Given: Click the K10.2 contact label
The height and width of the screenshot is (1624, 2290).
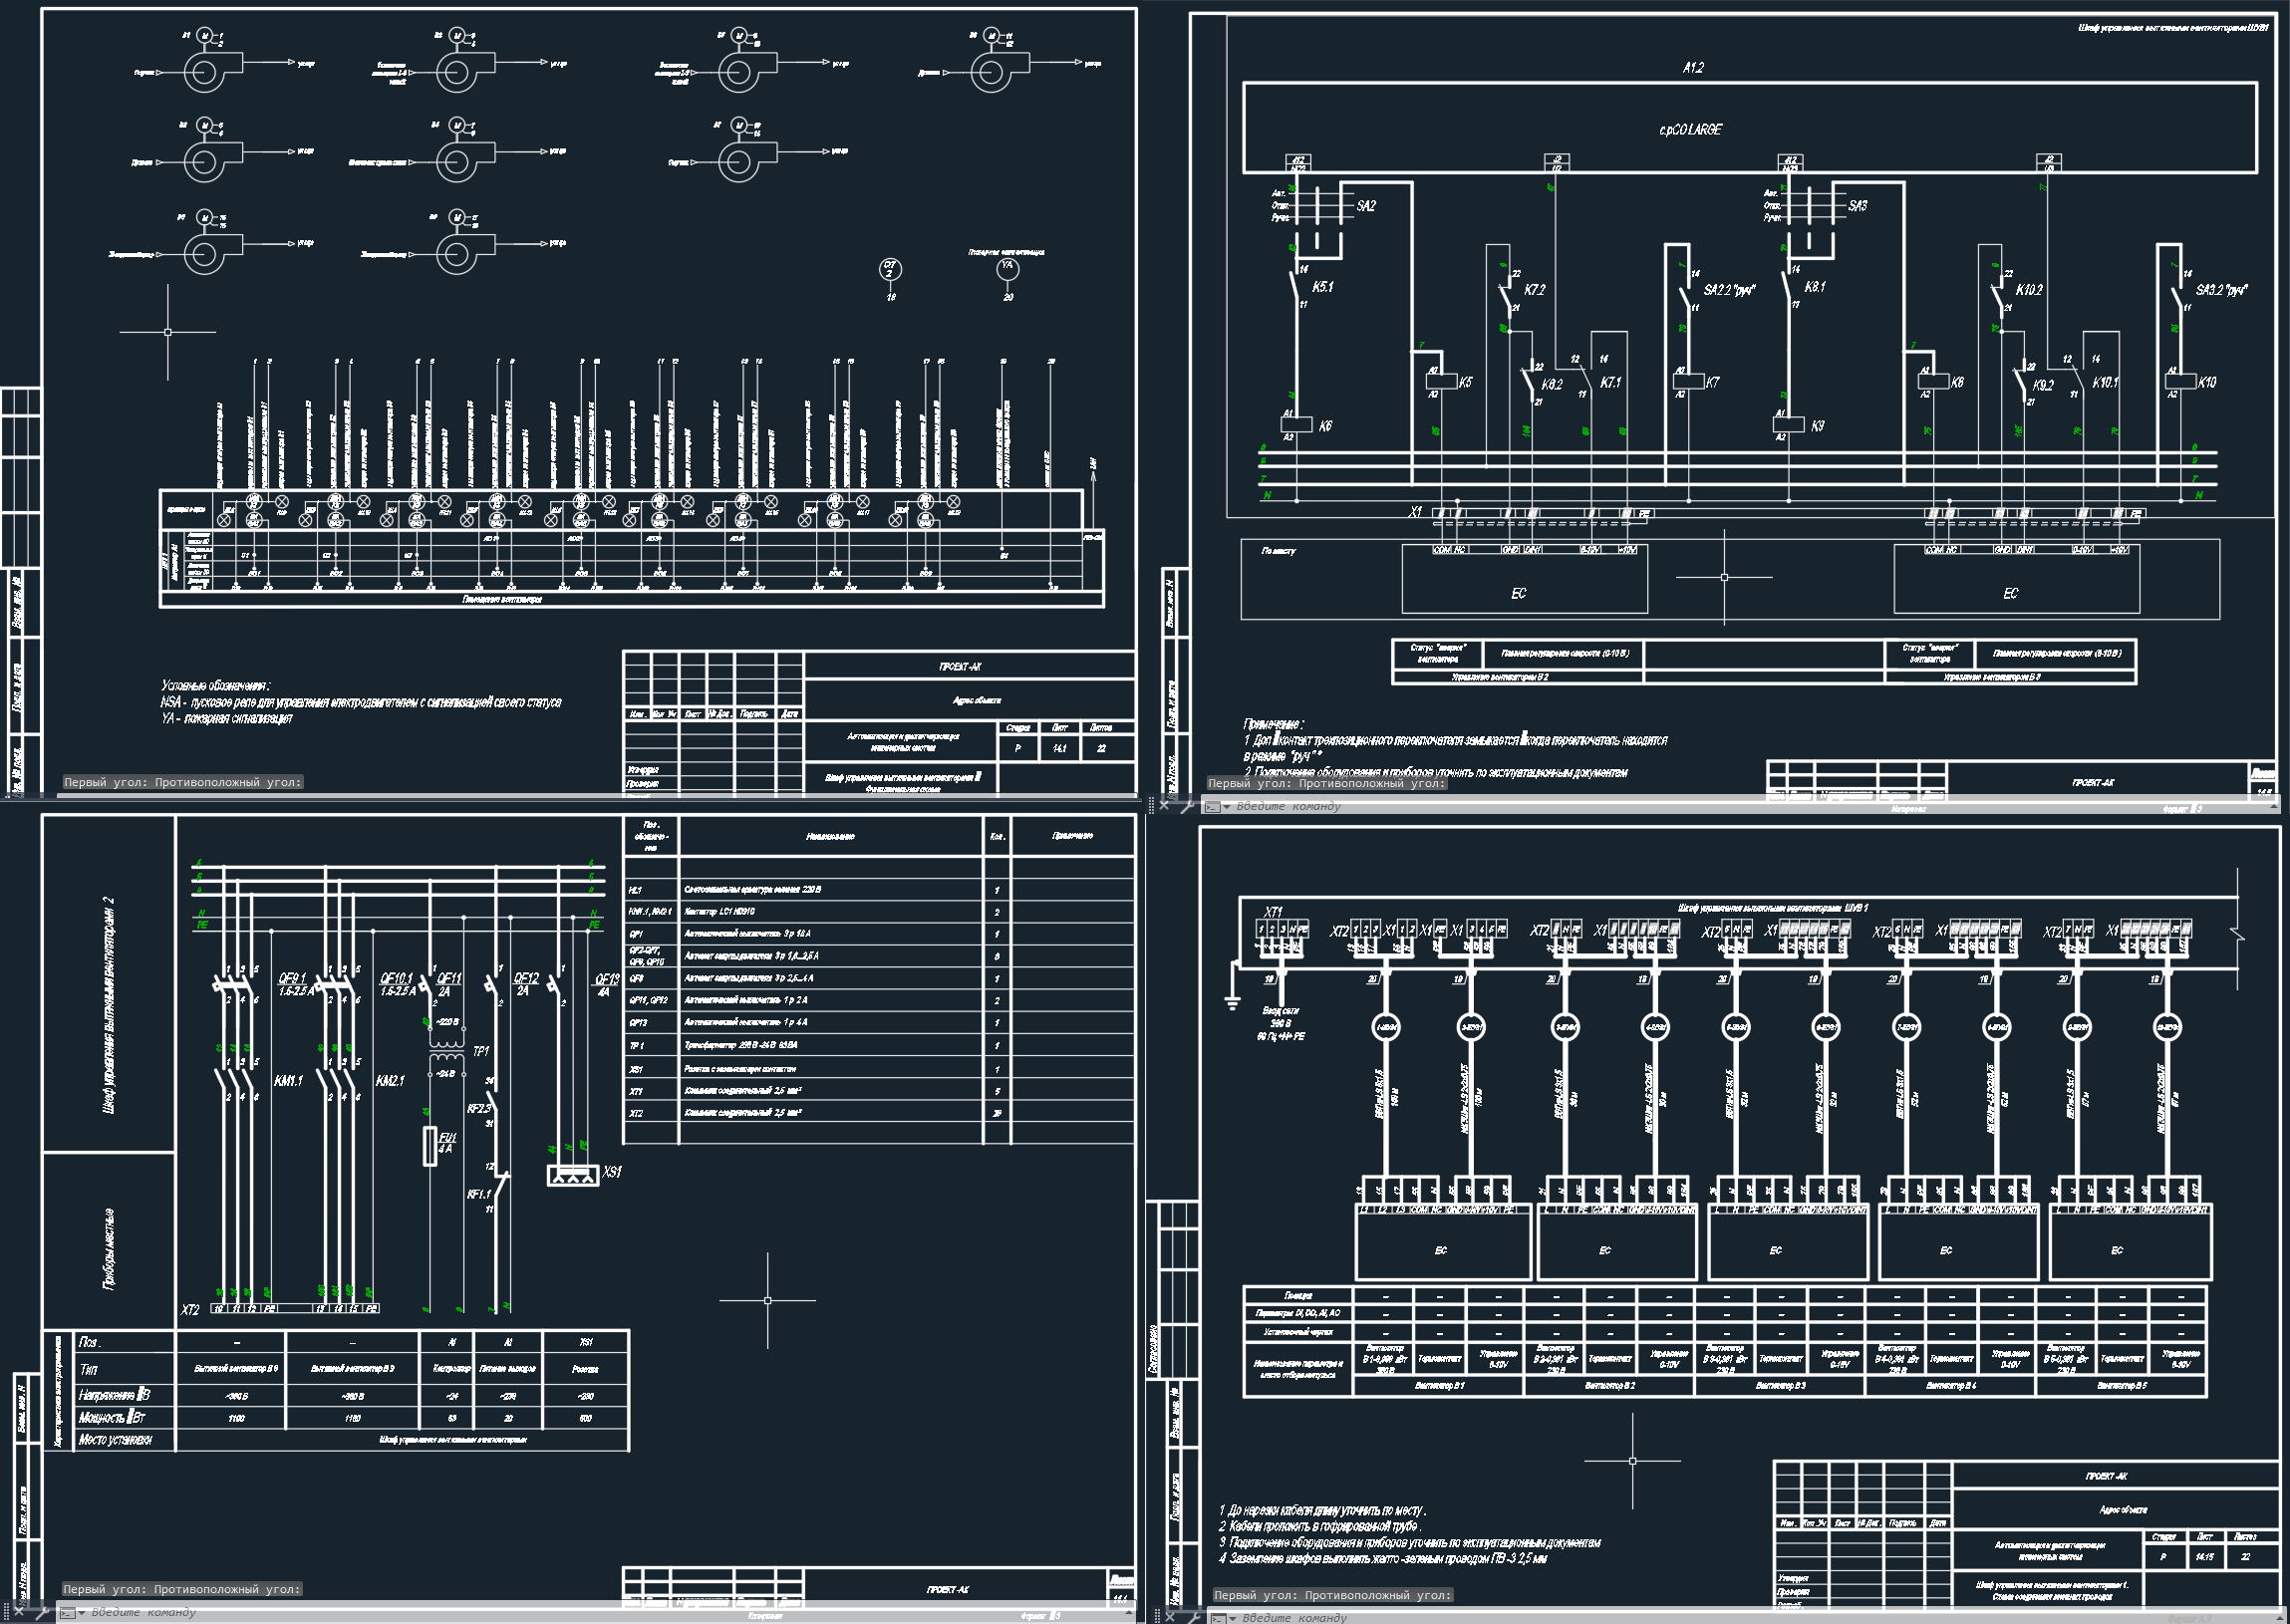Looking at the screenshot, I should point(2029,290).
